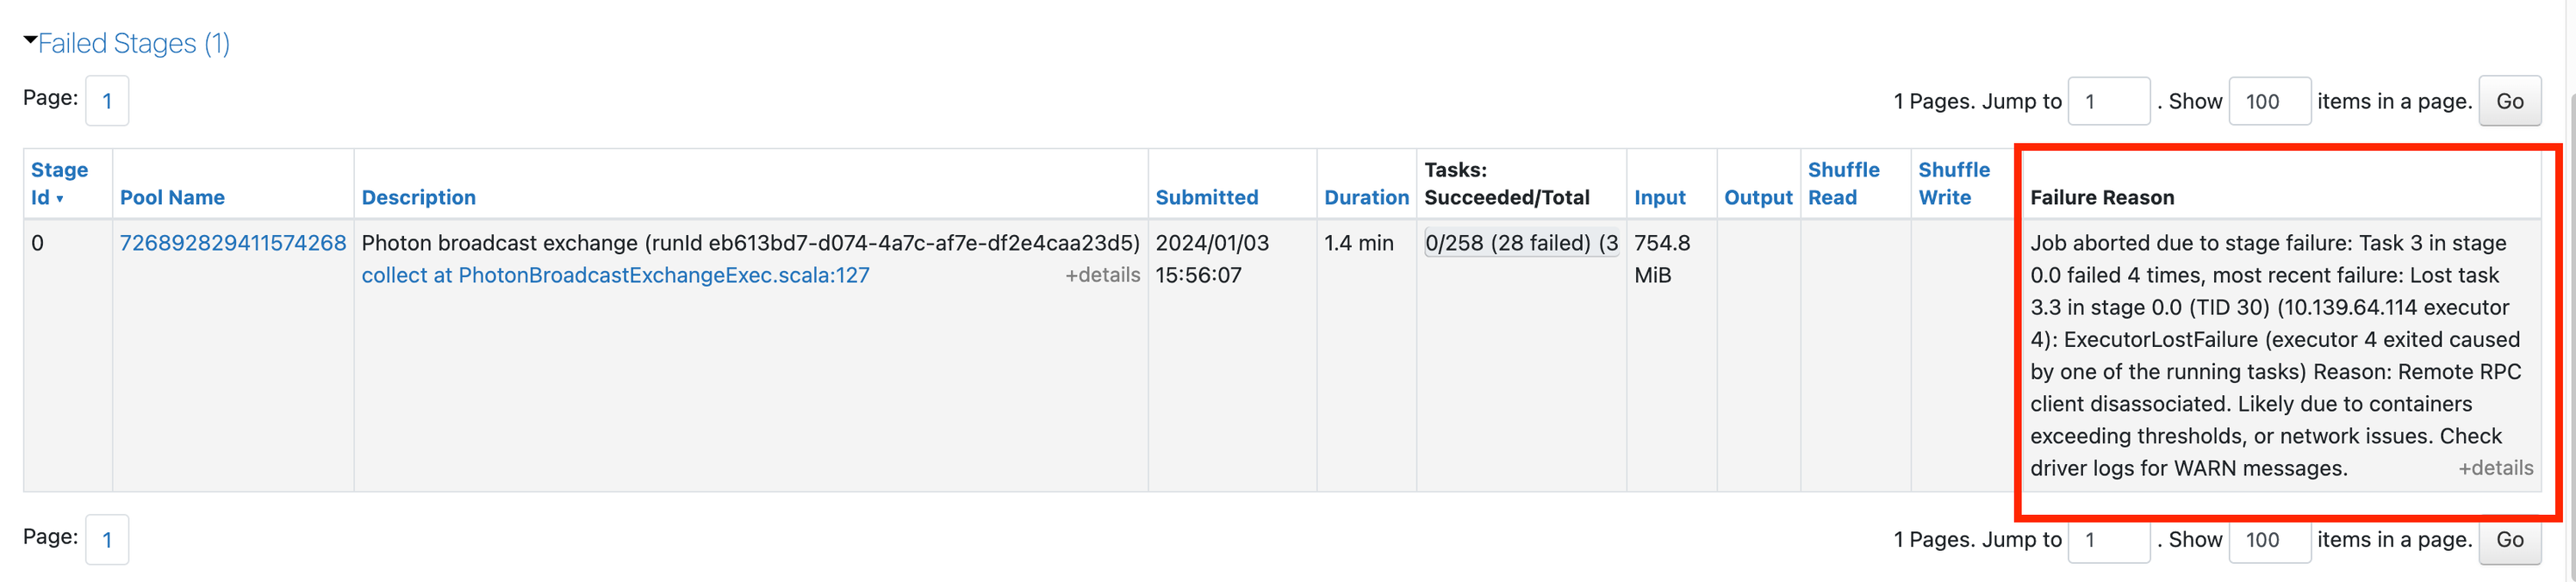Collapse the Failed Stages section arrow
2576x582 pixels.
[x=30, y=41]
